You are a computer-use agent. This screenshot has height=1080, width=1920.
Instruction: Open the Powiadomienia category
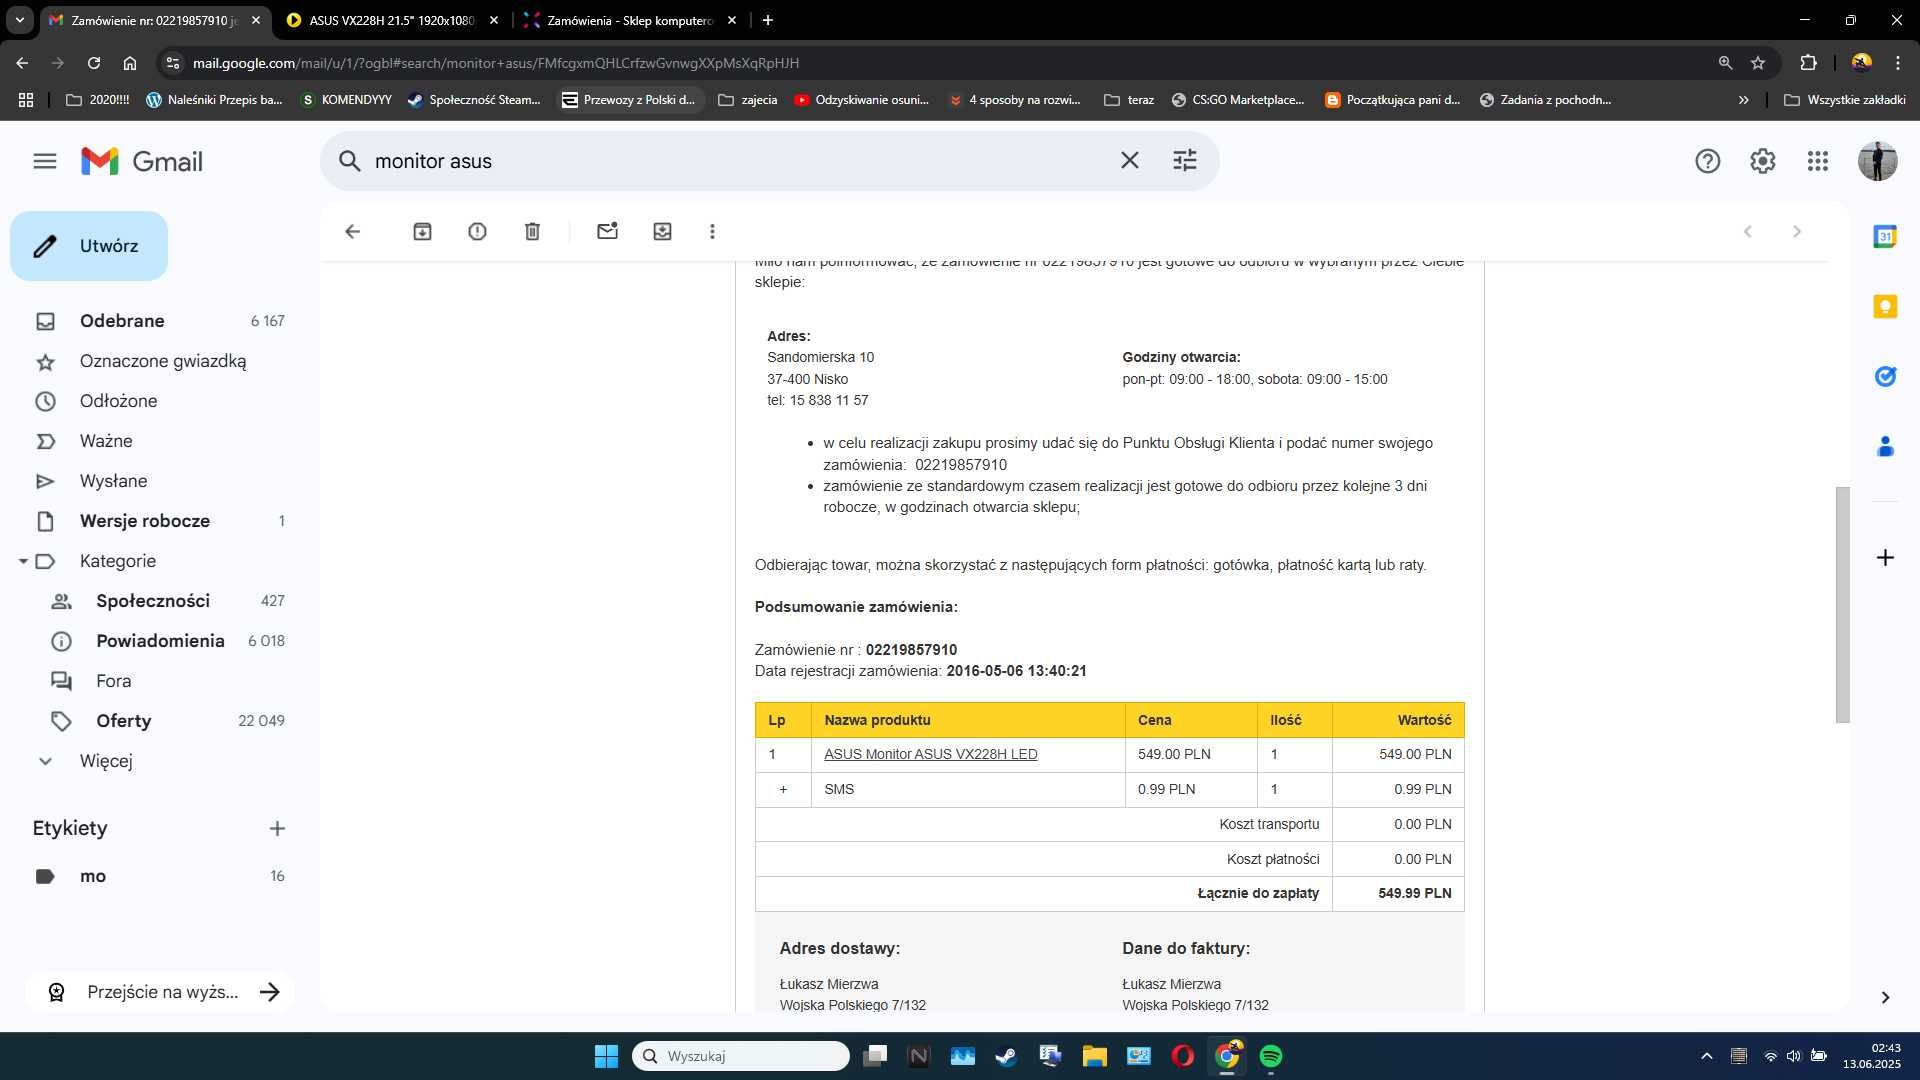click(160, 641)
